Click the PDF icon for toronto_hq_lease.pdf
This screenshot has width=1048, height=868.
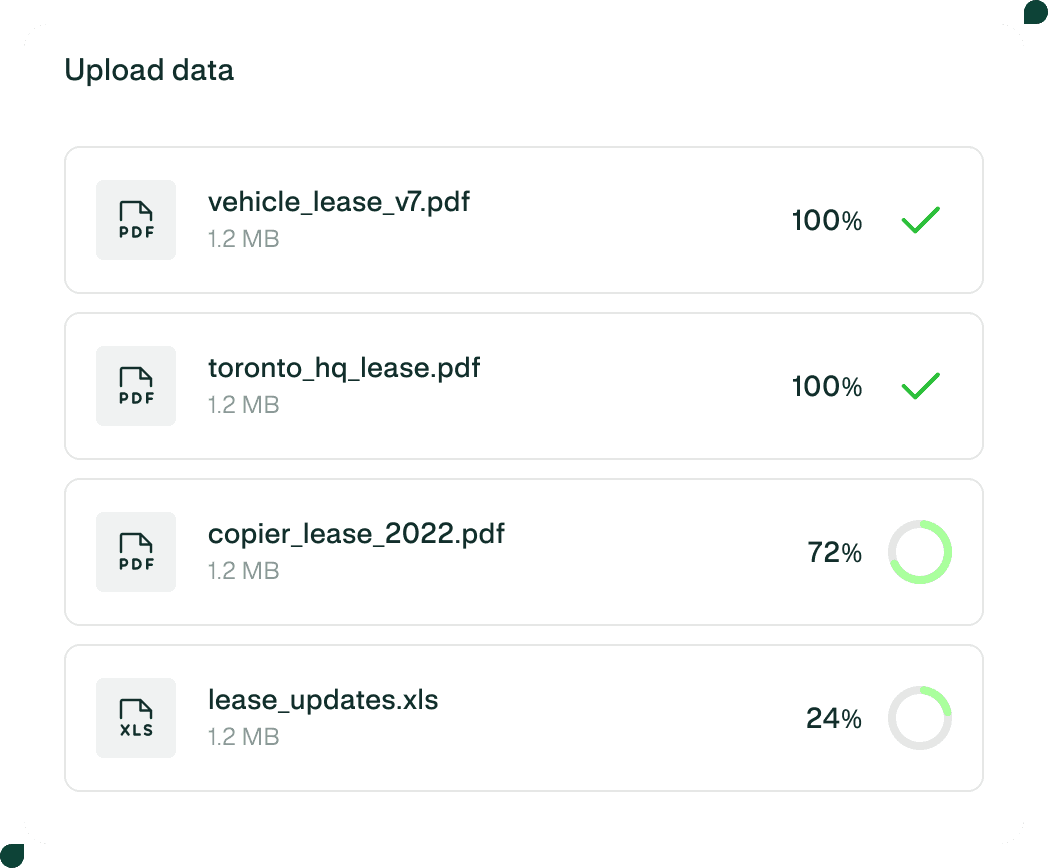click(136, 386)
